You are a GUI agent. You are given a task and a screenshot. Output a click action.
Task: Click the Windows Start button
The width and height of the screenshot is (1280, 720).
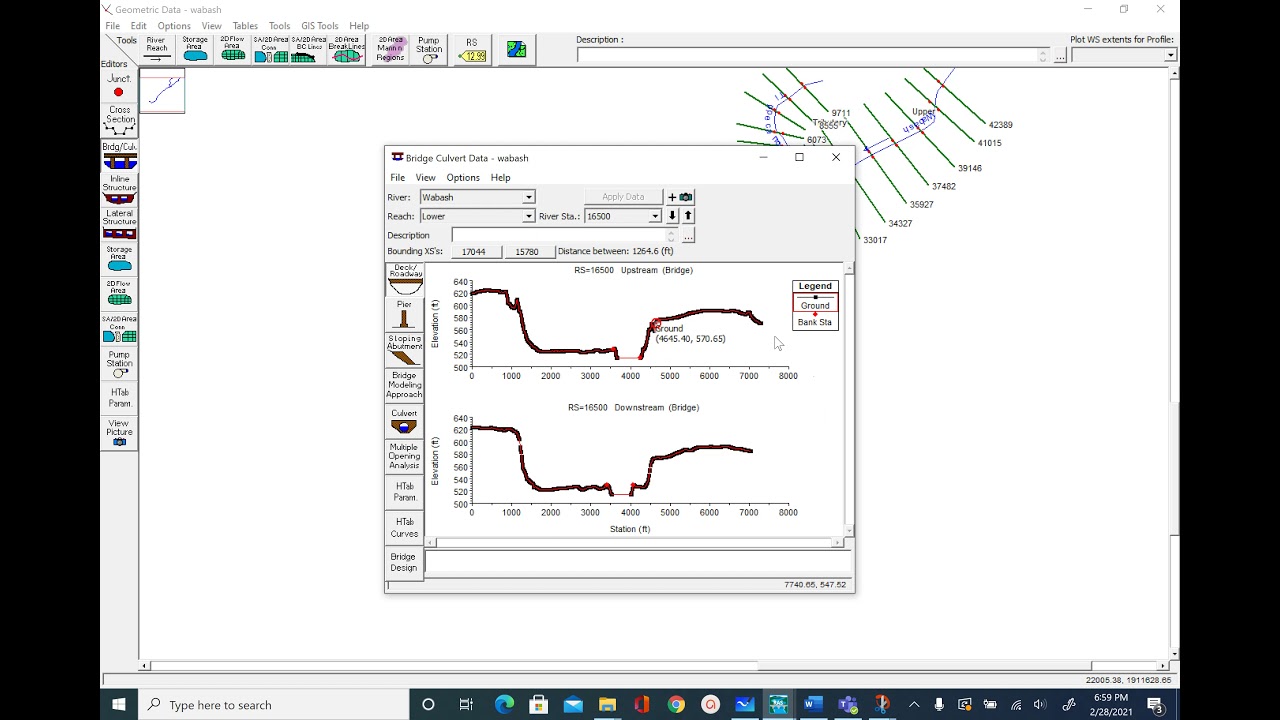[x=119, y=705]
